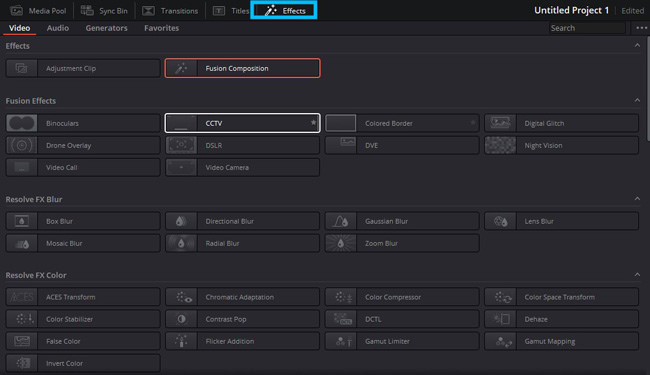The image size is (650, 375).
Task: Click the Digital Glitch effect icon
Action: [500, 123]
